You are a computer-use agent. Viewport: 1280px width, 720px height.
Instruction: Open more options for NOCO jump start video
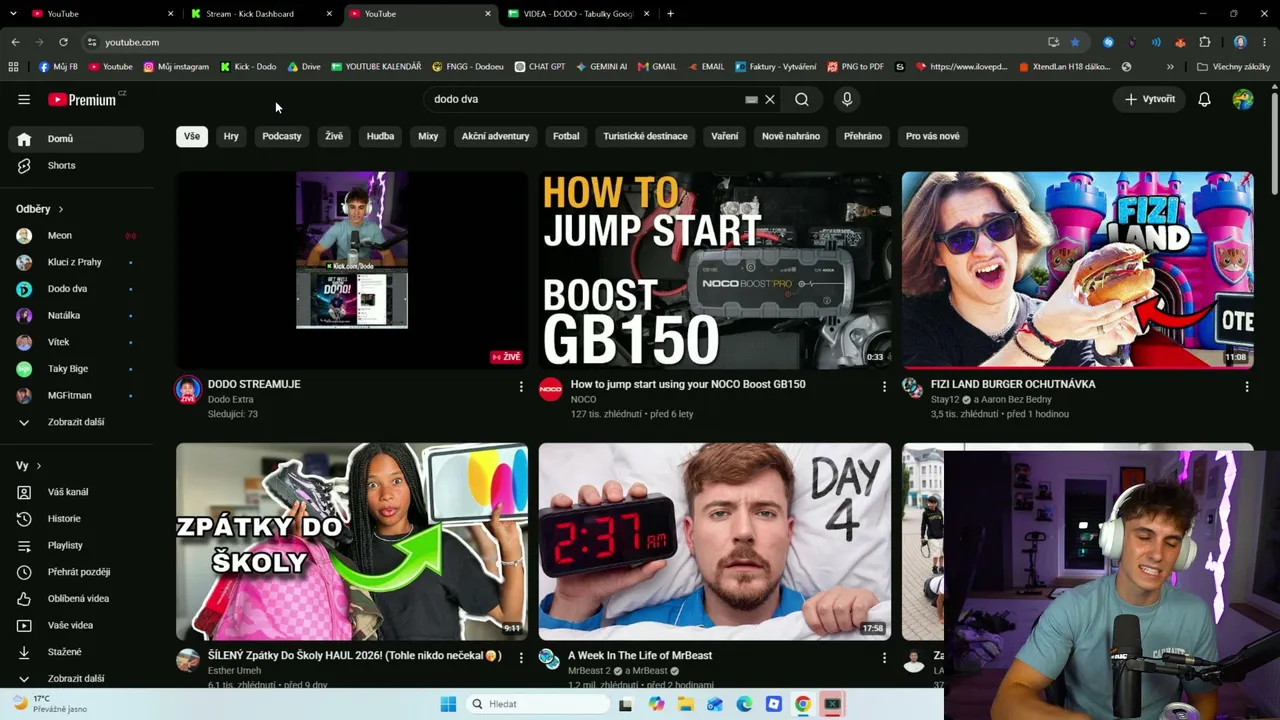tap(884, 386)
